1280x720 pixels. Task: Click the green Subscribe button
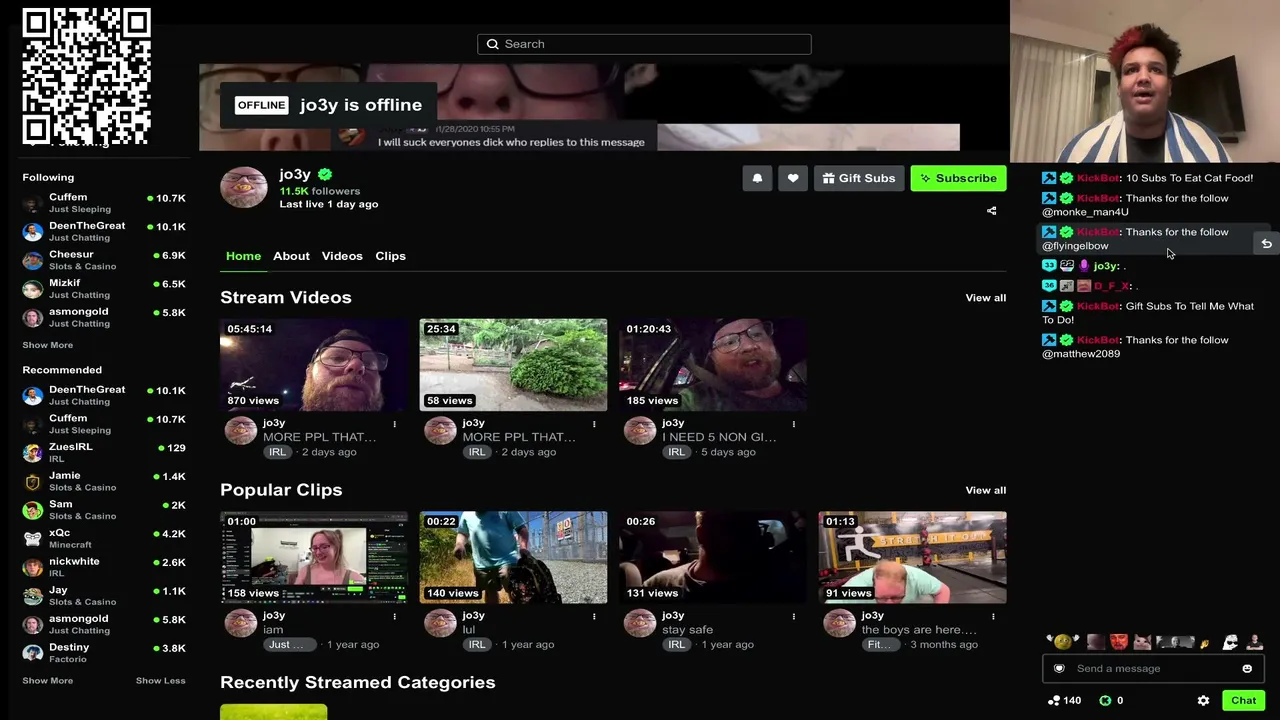(x=958, y=178)
